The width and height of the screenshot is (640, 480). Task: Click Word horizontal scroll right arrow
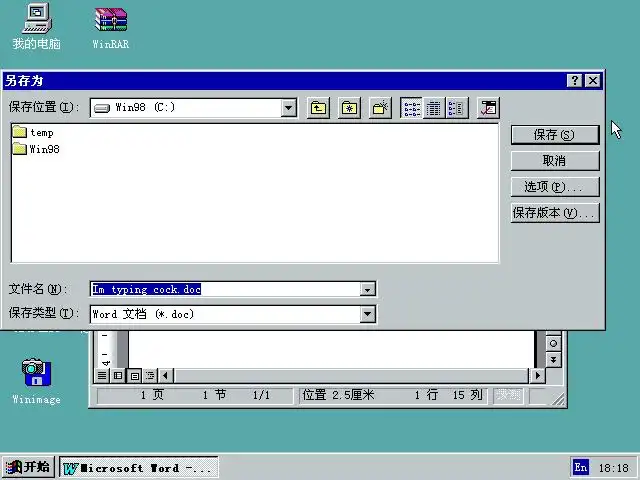point(537,375)
